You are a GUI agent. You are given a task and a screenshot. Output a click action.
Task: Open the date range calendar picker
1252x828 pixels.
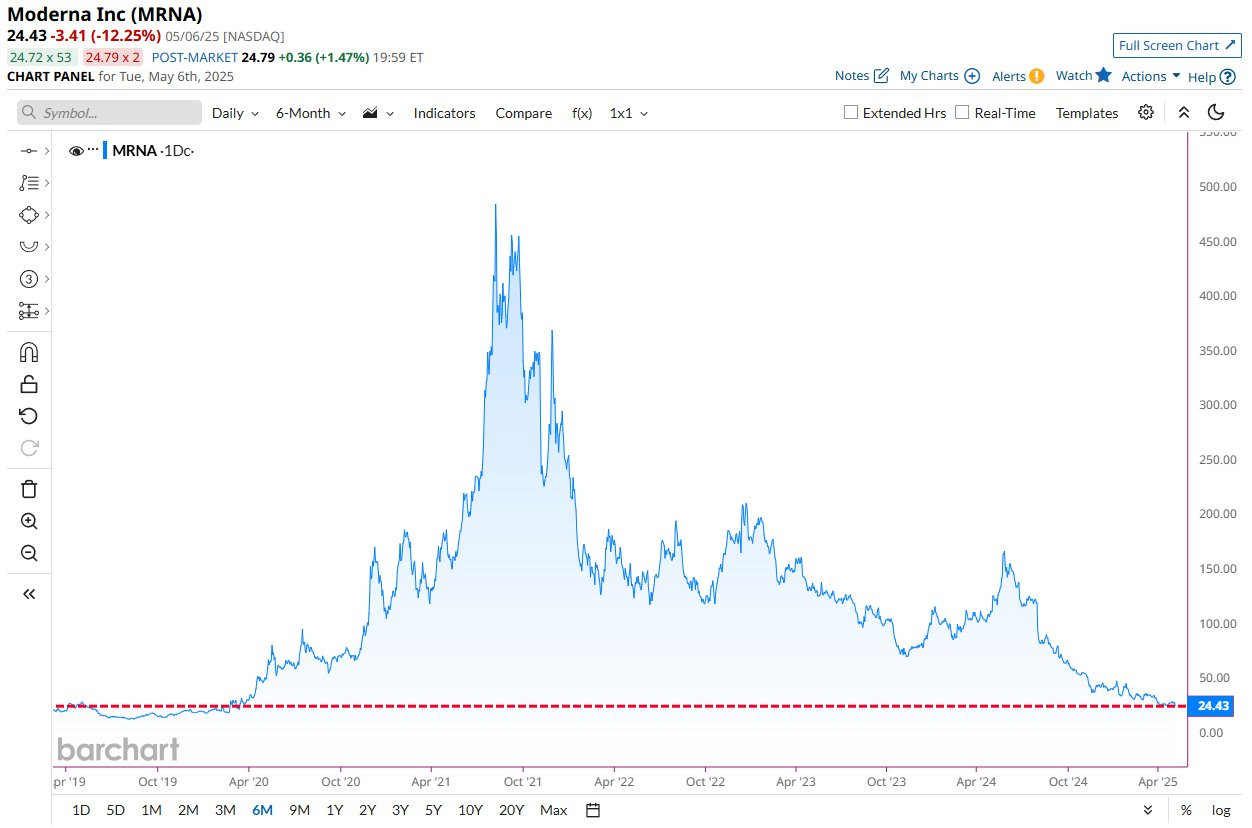pos(593,810)
